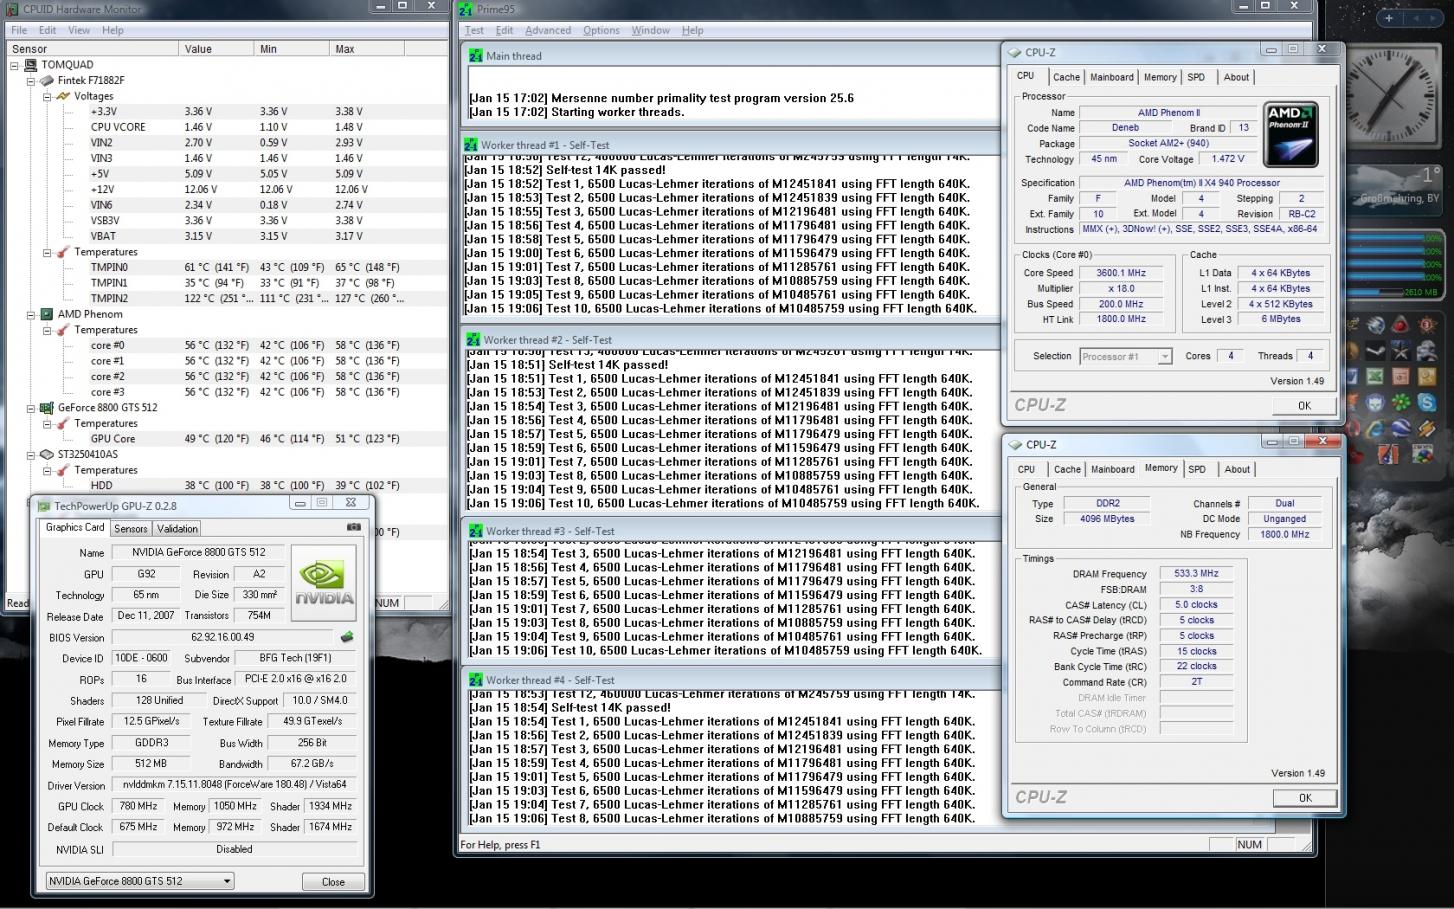Open the Caches tab in the CPU-Z processor window
The height and width of the screenshot is (909, 1454).
coord(1066,77)
